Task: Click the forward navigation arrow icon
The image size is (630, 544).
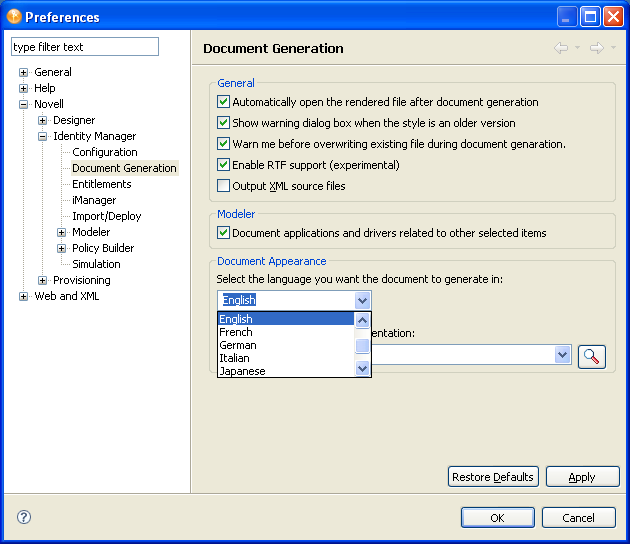Action: 596,48
